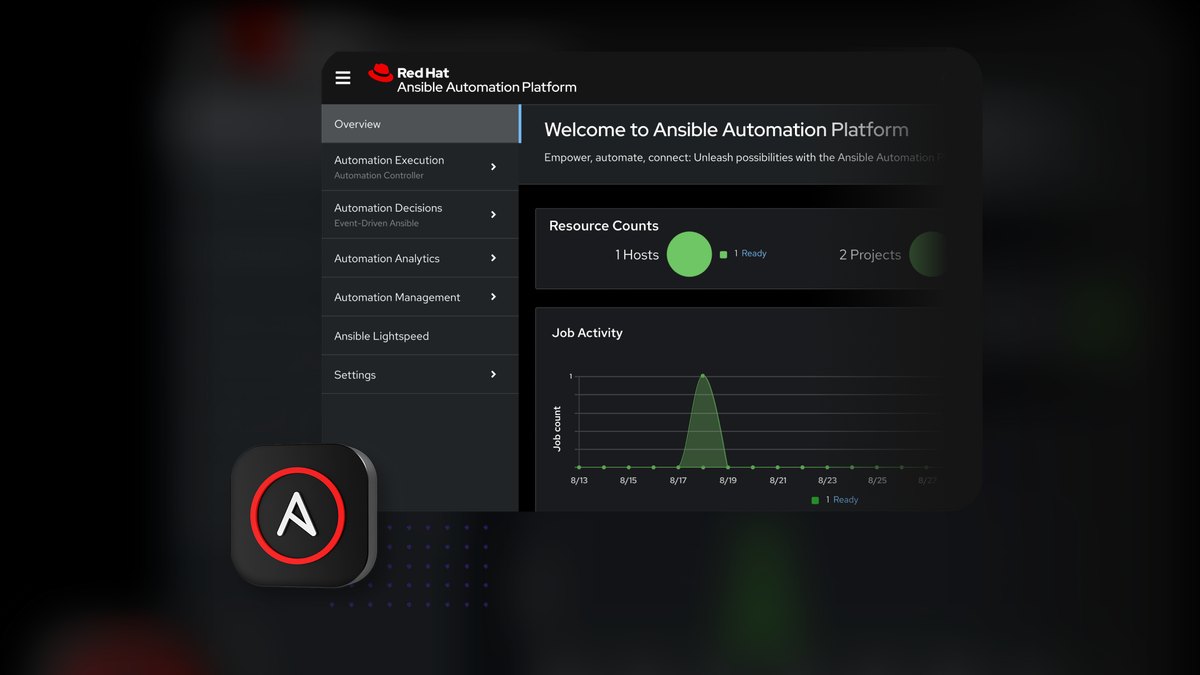
Task: Click the 1 Hosts label
Action: 637,255
